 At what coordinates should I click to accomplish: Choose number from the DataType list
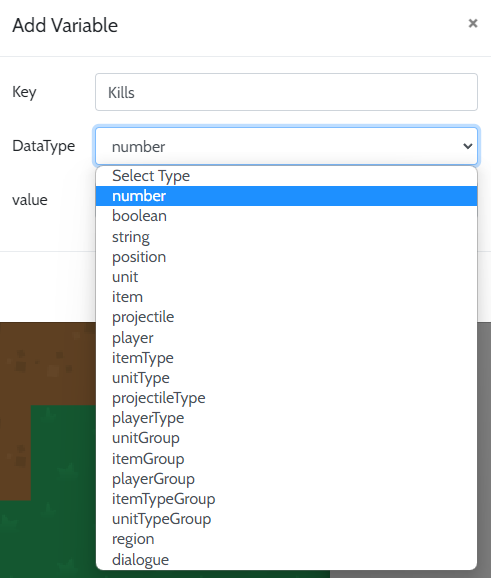(286, 196)
